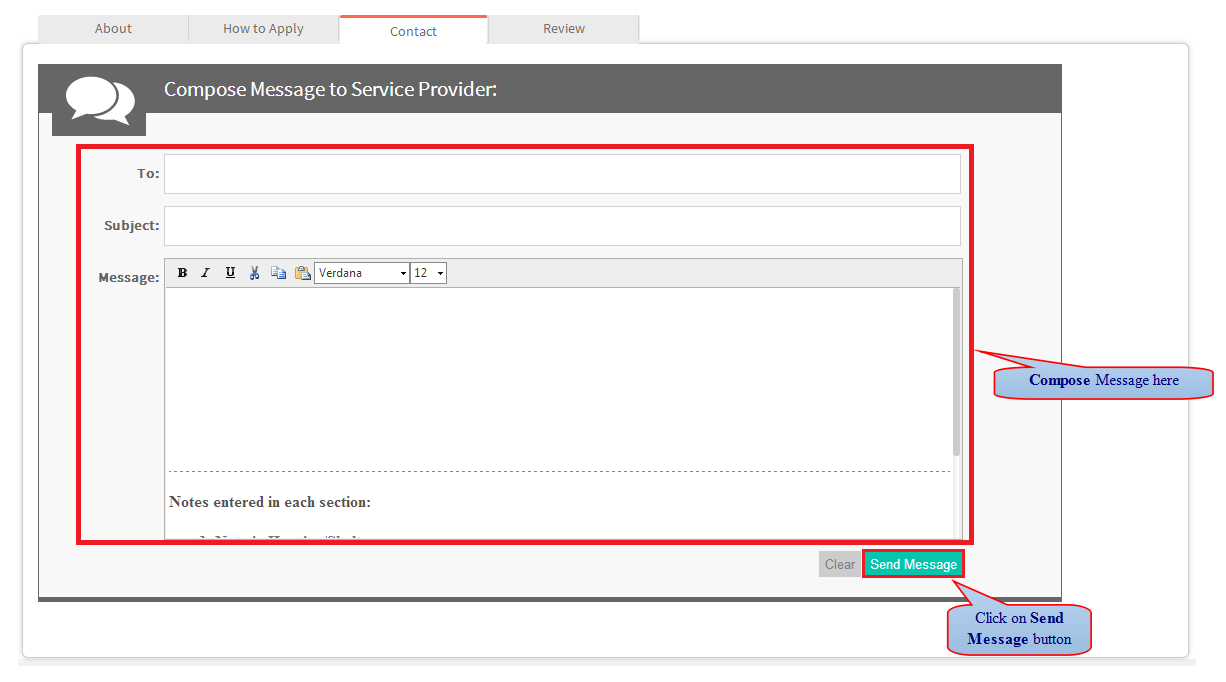Cut selected text with scissors icon
Screen dimensions: 1226x682
pos(254,273)
